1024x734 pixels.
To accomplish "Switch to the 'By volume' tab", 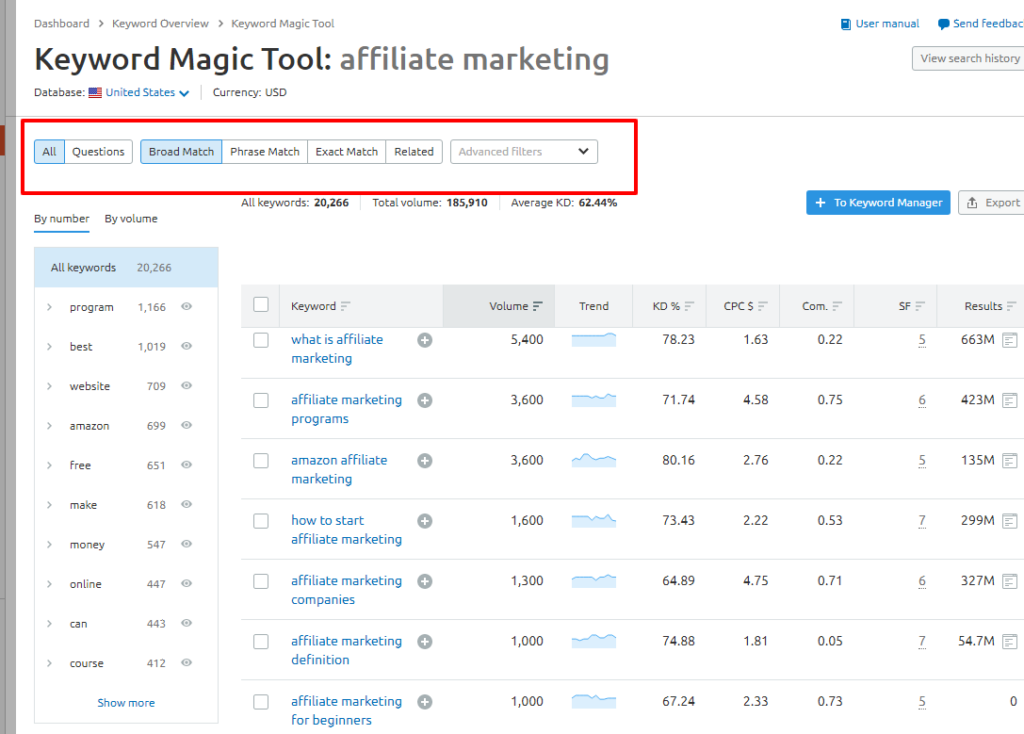I will coord(131,219).
